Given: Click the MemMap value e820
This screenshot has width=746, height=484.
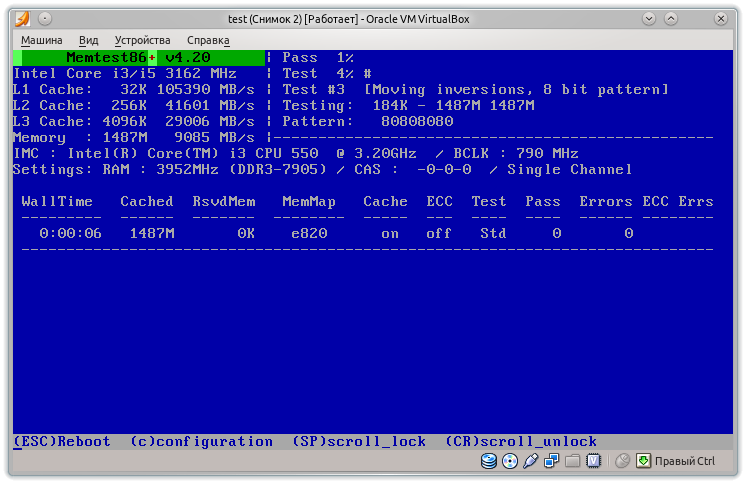Looking at the screenshot, I should click(x=309, y=233).
